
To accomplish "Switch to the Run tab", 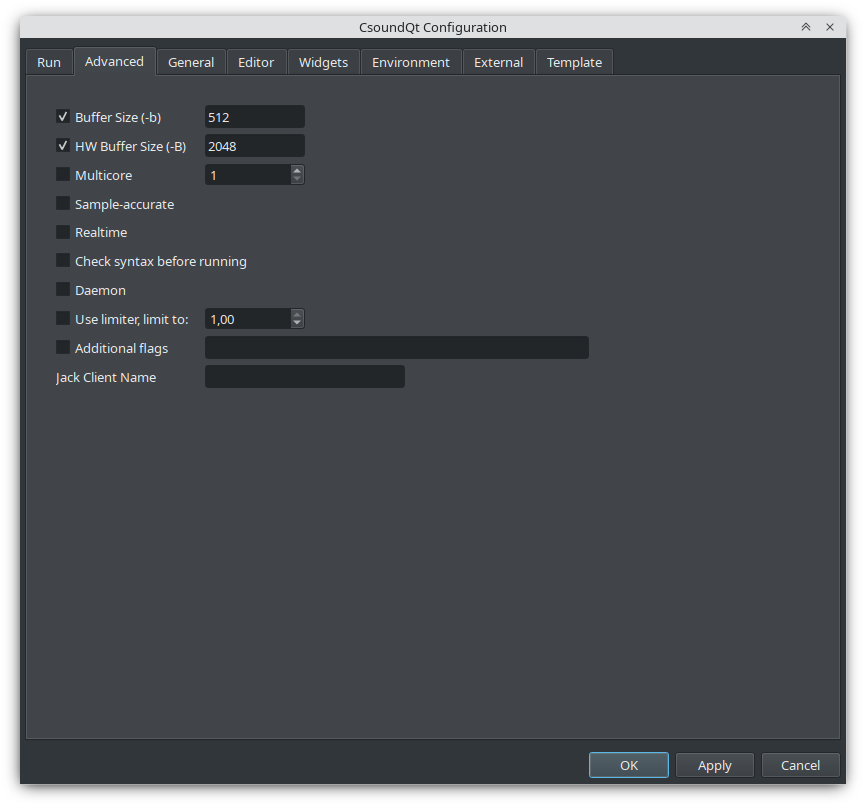I will (x=49, y=62).
